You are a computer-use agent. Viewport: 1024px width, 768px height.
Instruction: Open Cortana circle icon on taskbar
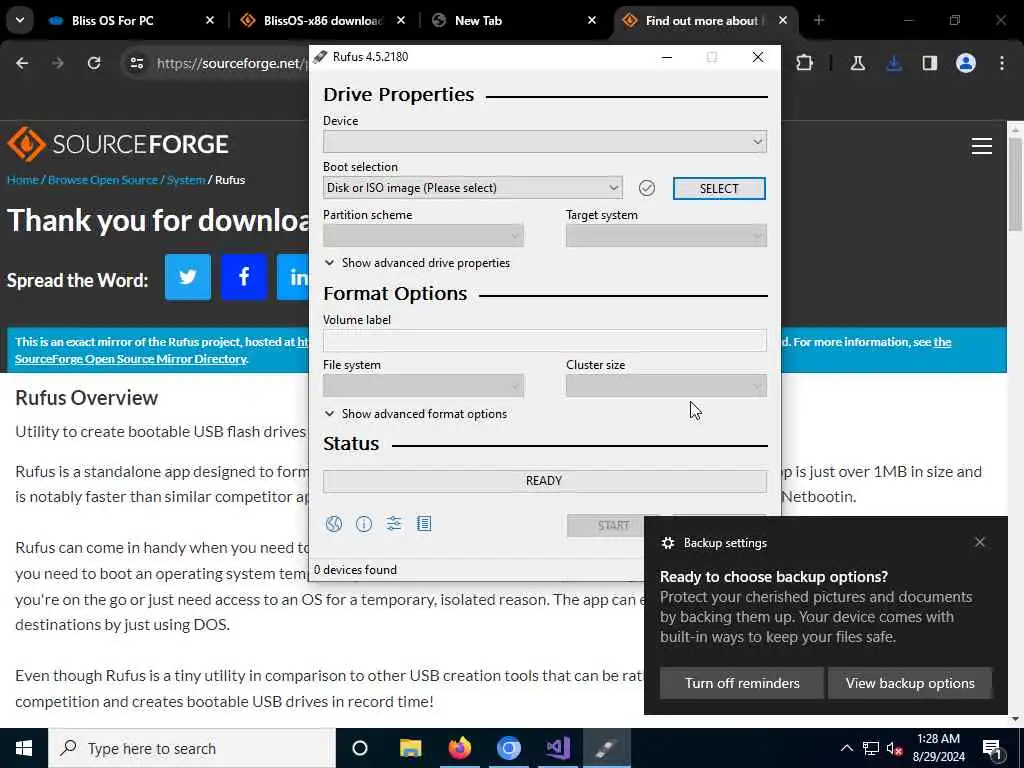[360, 748]
